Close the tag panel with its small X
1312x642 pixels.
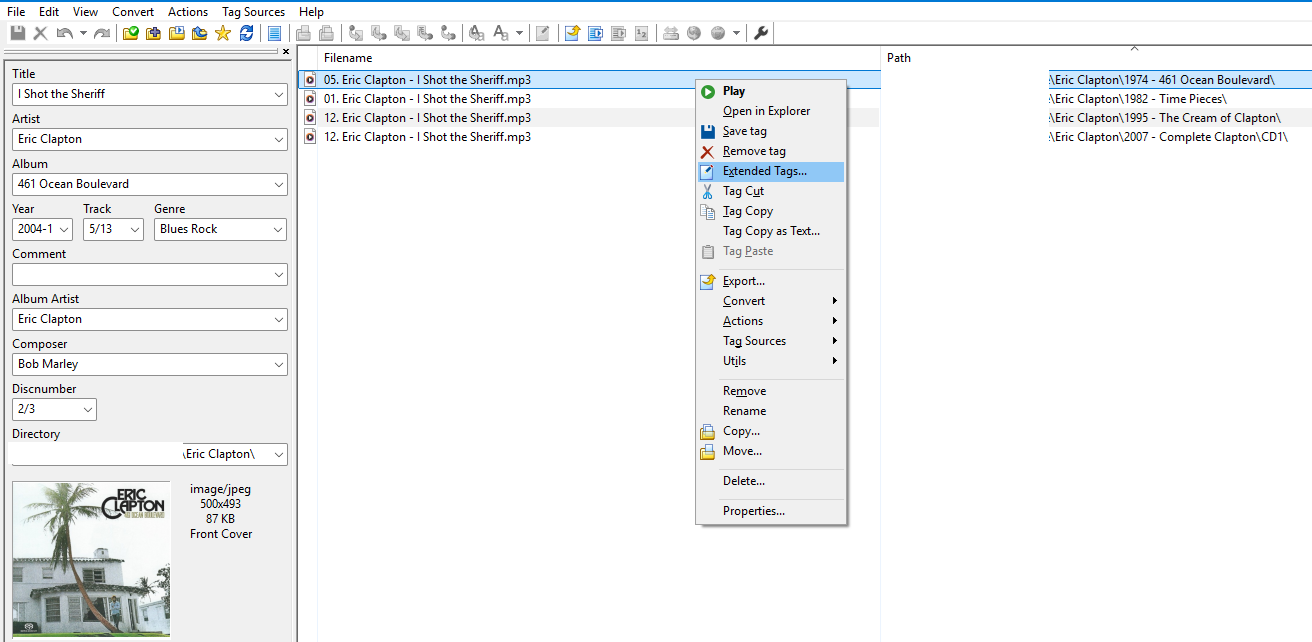pos(286,51)
